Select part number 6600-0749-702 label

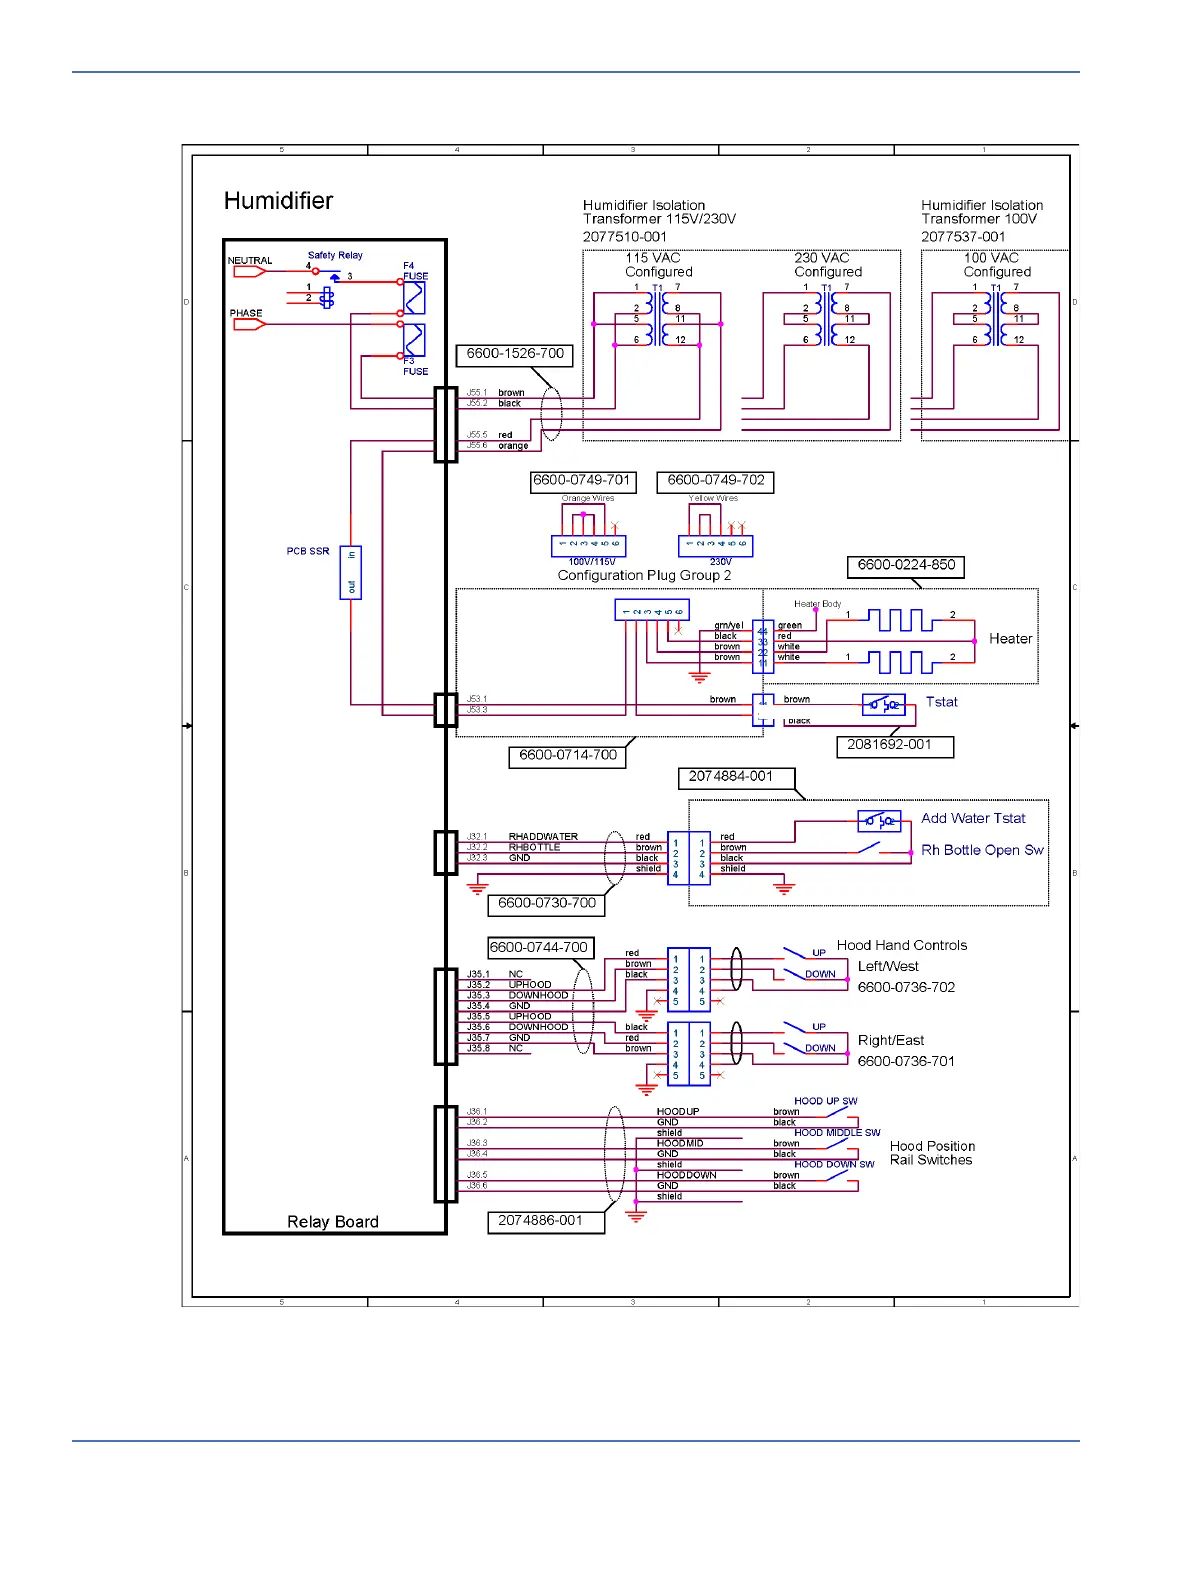coord(715,482)
